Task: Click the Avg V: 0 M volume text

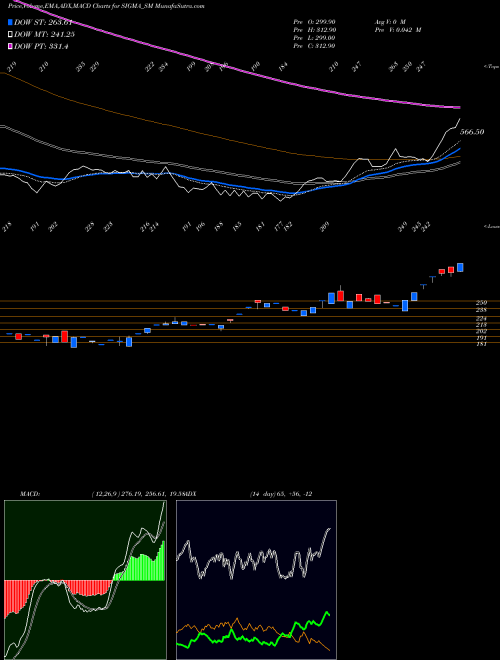Action: [x=389, y=21]
